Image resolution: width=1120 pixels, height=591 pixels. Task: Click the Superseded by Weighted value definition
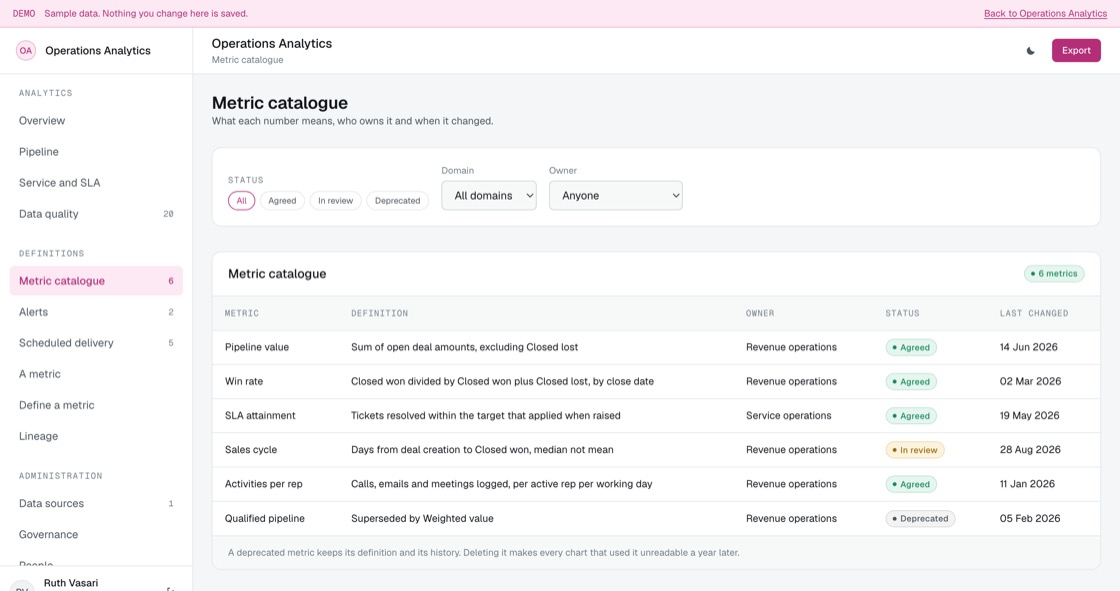pyautogui.click(x=422, y=519)
